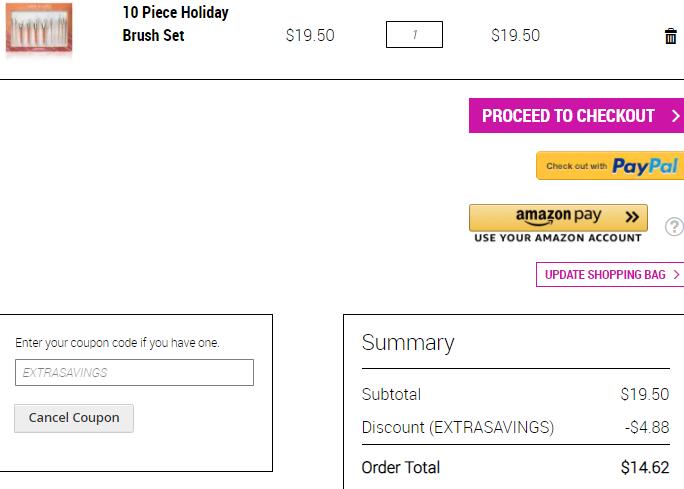
Task: Click the item quantity field
Action: click(414, 35)
